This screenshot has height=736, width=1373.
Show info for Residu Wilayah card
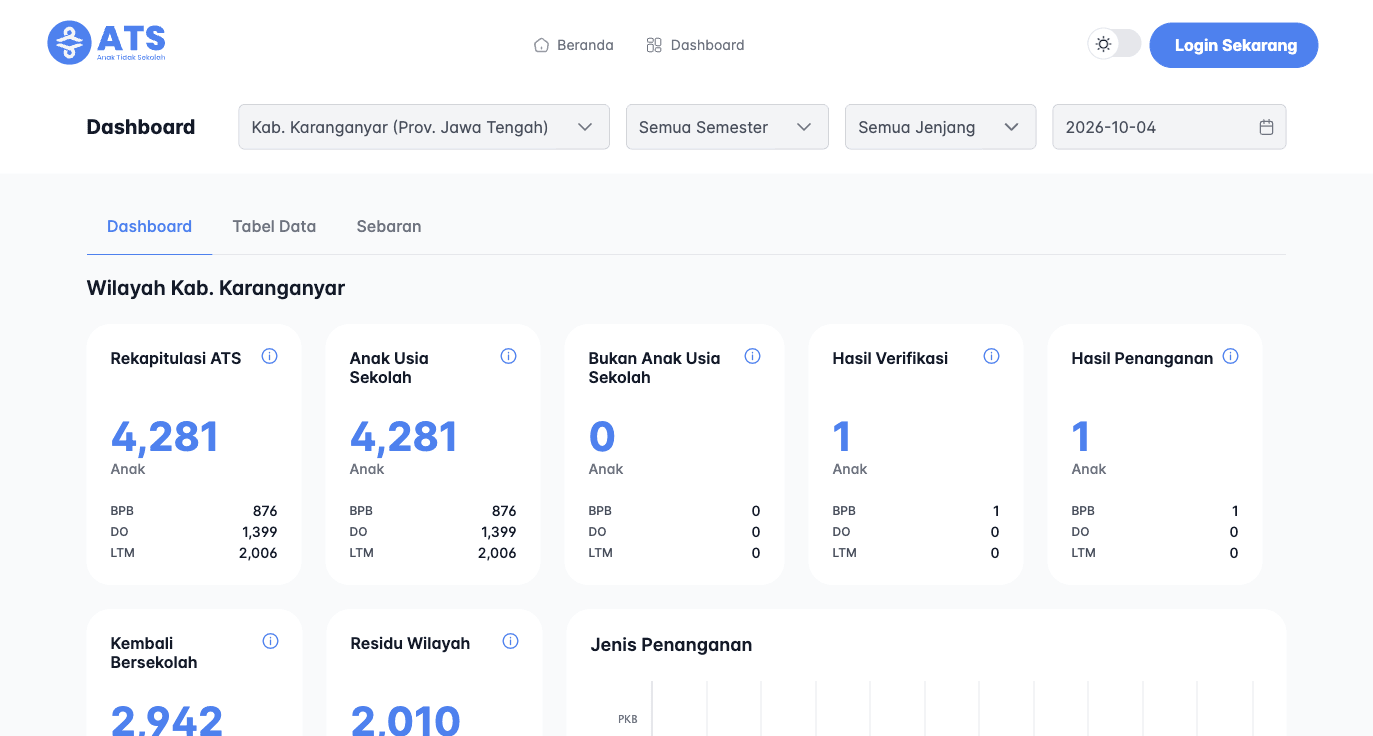click(x=510, y=641)
